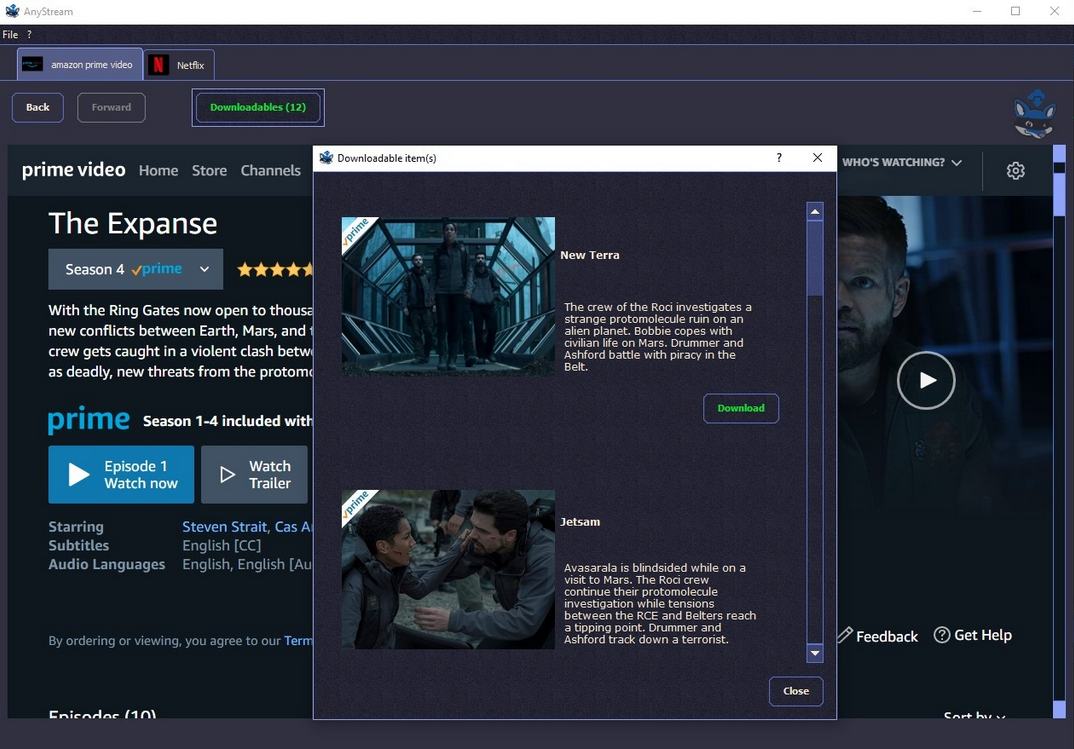Click the dialog help question mark

pos(779,158)
